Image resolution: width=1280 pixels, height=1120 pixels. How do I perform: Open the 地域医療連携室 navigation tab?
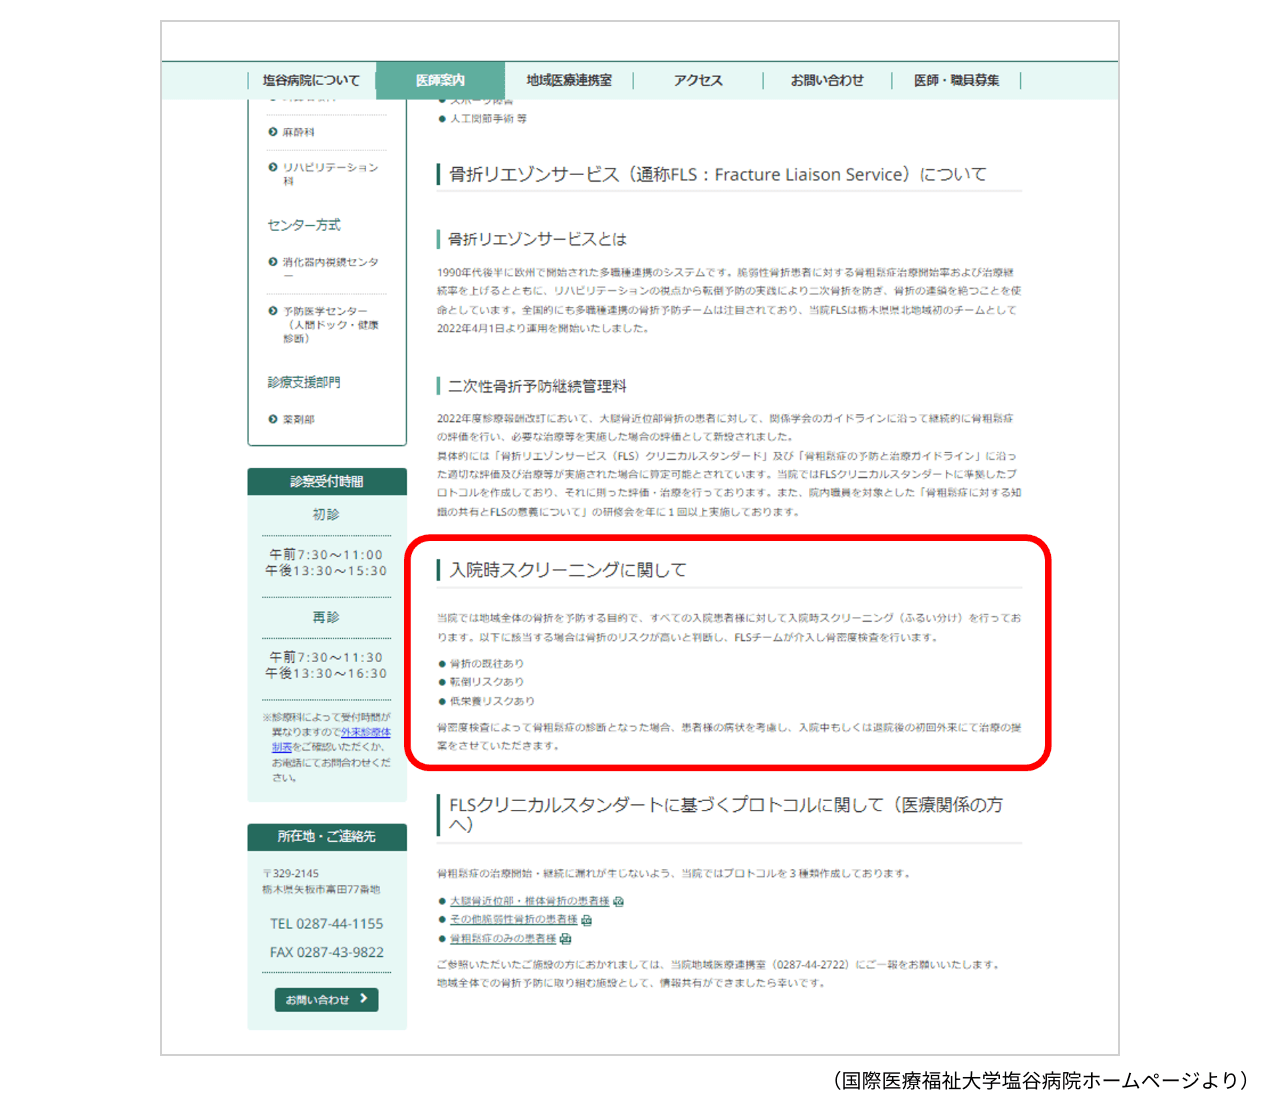coord(569,80)
